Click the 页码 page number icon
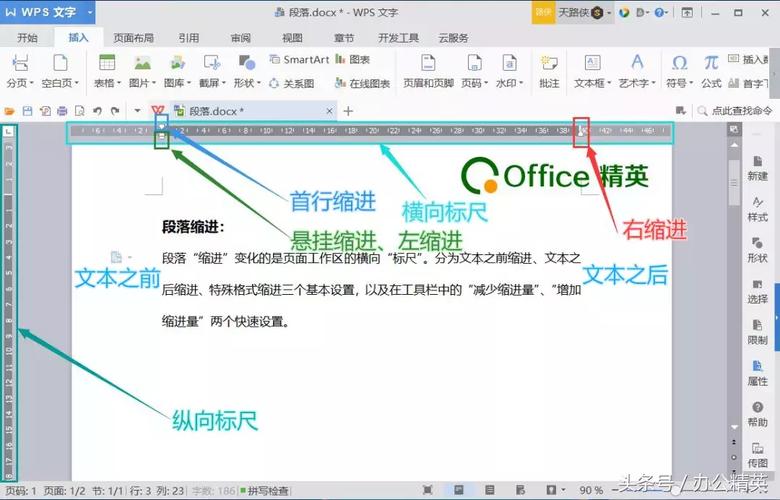This screenshot has height=500, width=780. coord(475,63)
